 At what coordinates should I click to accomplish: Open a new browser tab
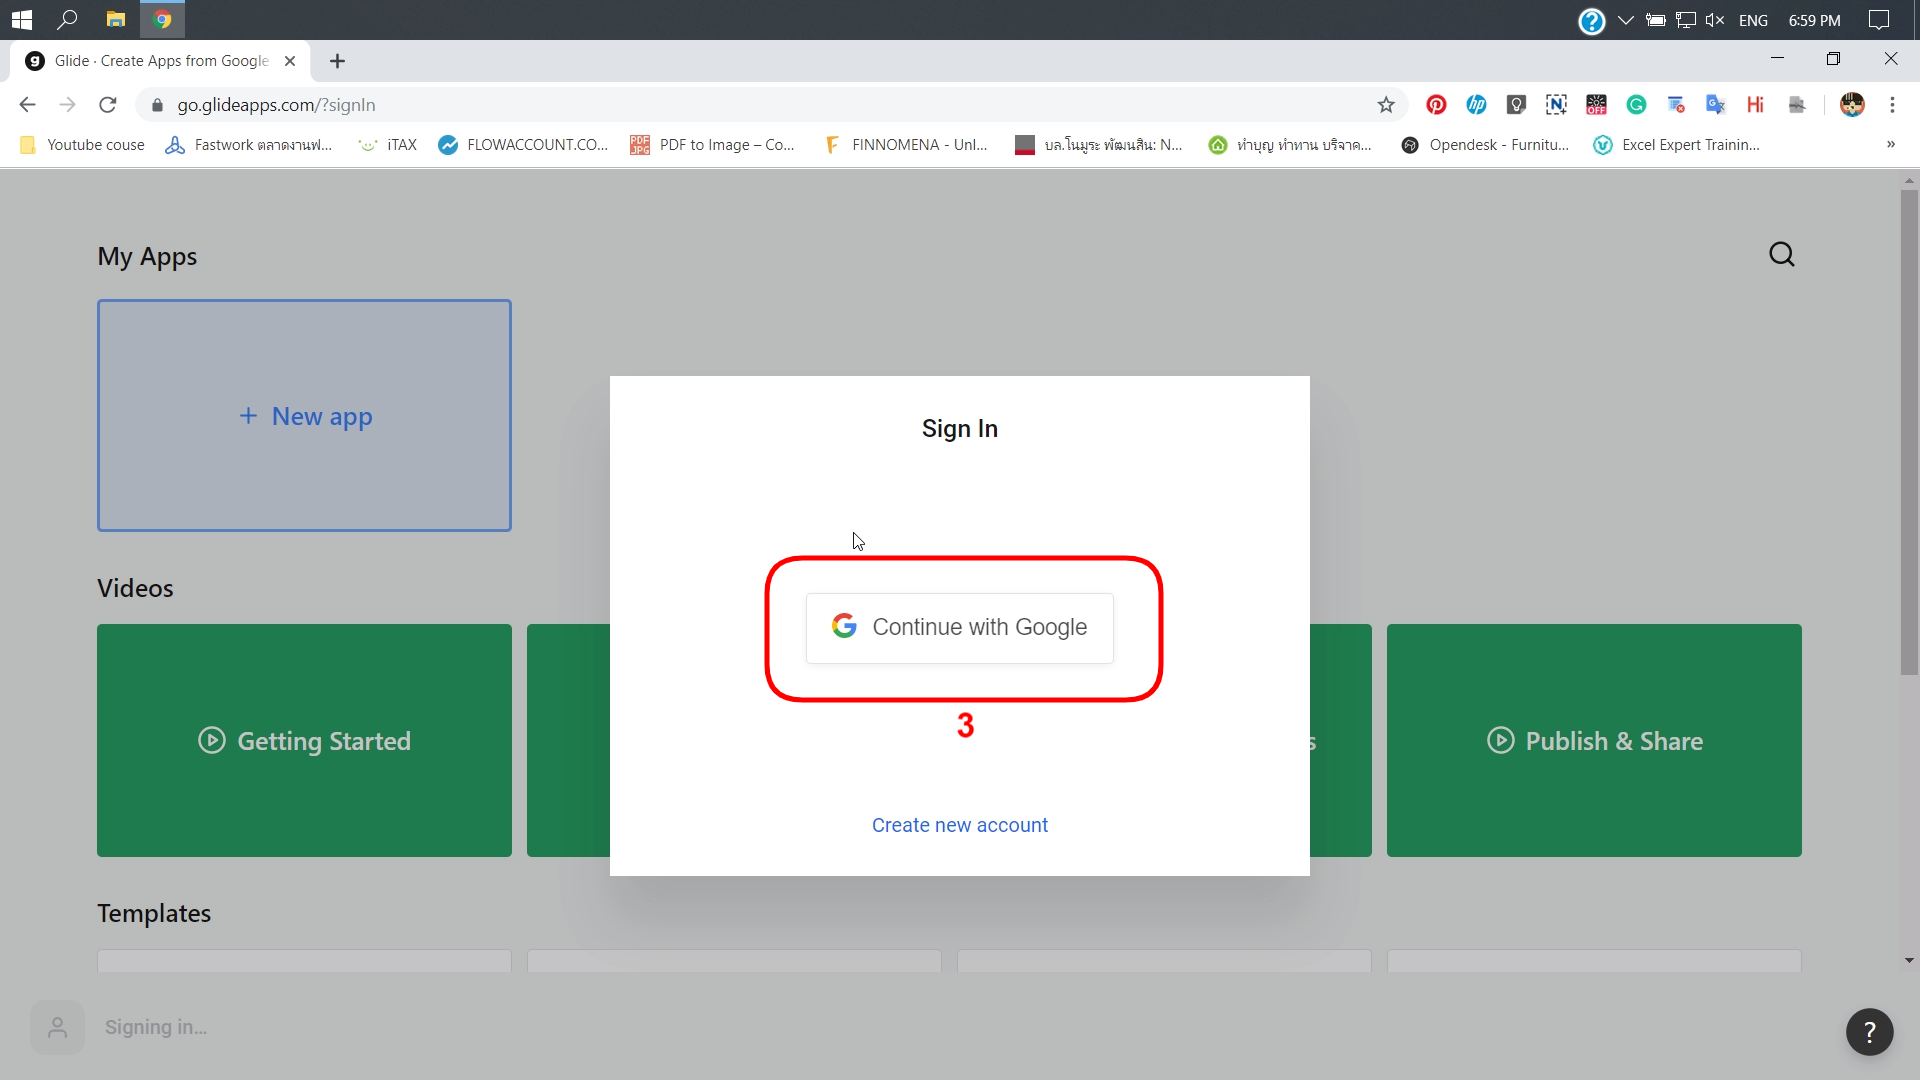338,61
